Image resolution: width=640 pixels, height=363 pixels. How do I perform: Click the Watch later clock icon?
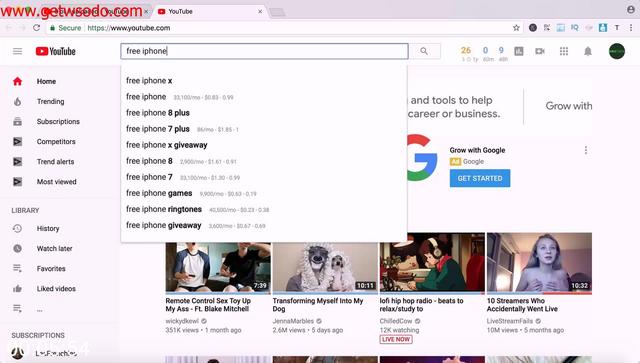coord(17,248)
